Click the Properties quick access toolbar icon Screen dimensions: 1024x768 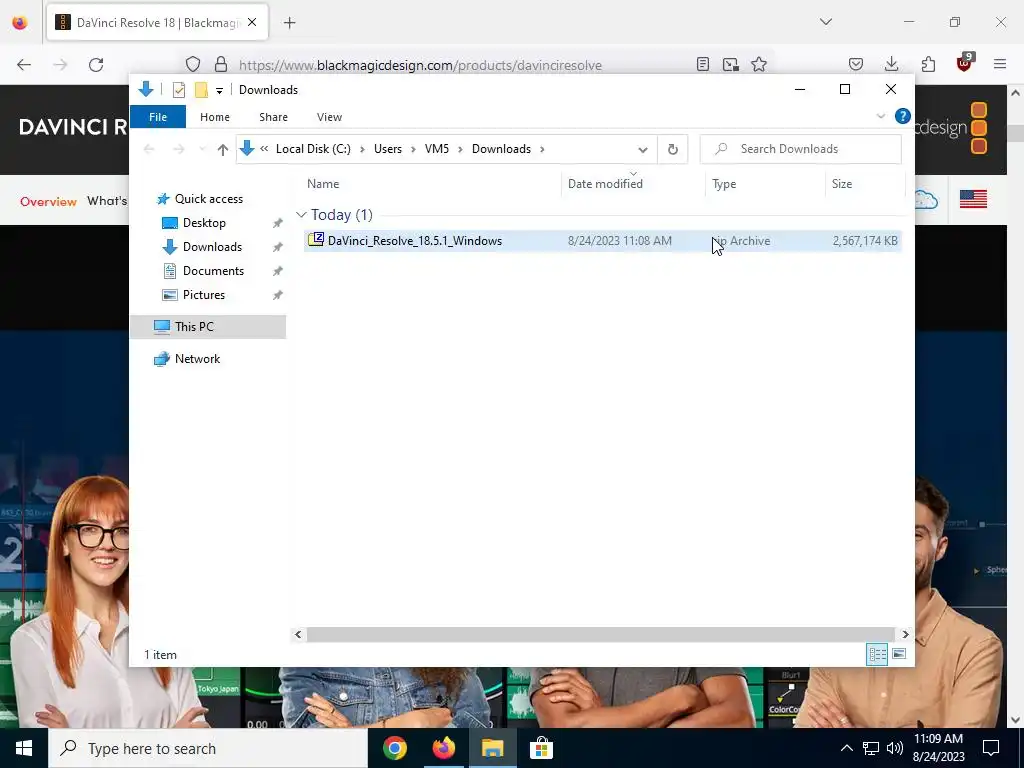pos(178,90)
